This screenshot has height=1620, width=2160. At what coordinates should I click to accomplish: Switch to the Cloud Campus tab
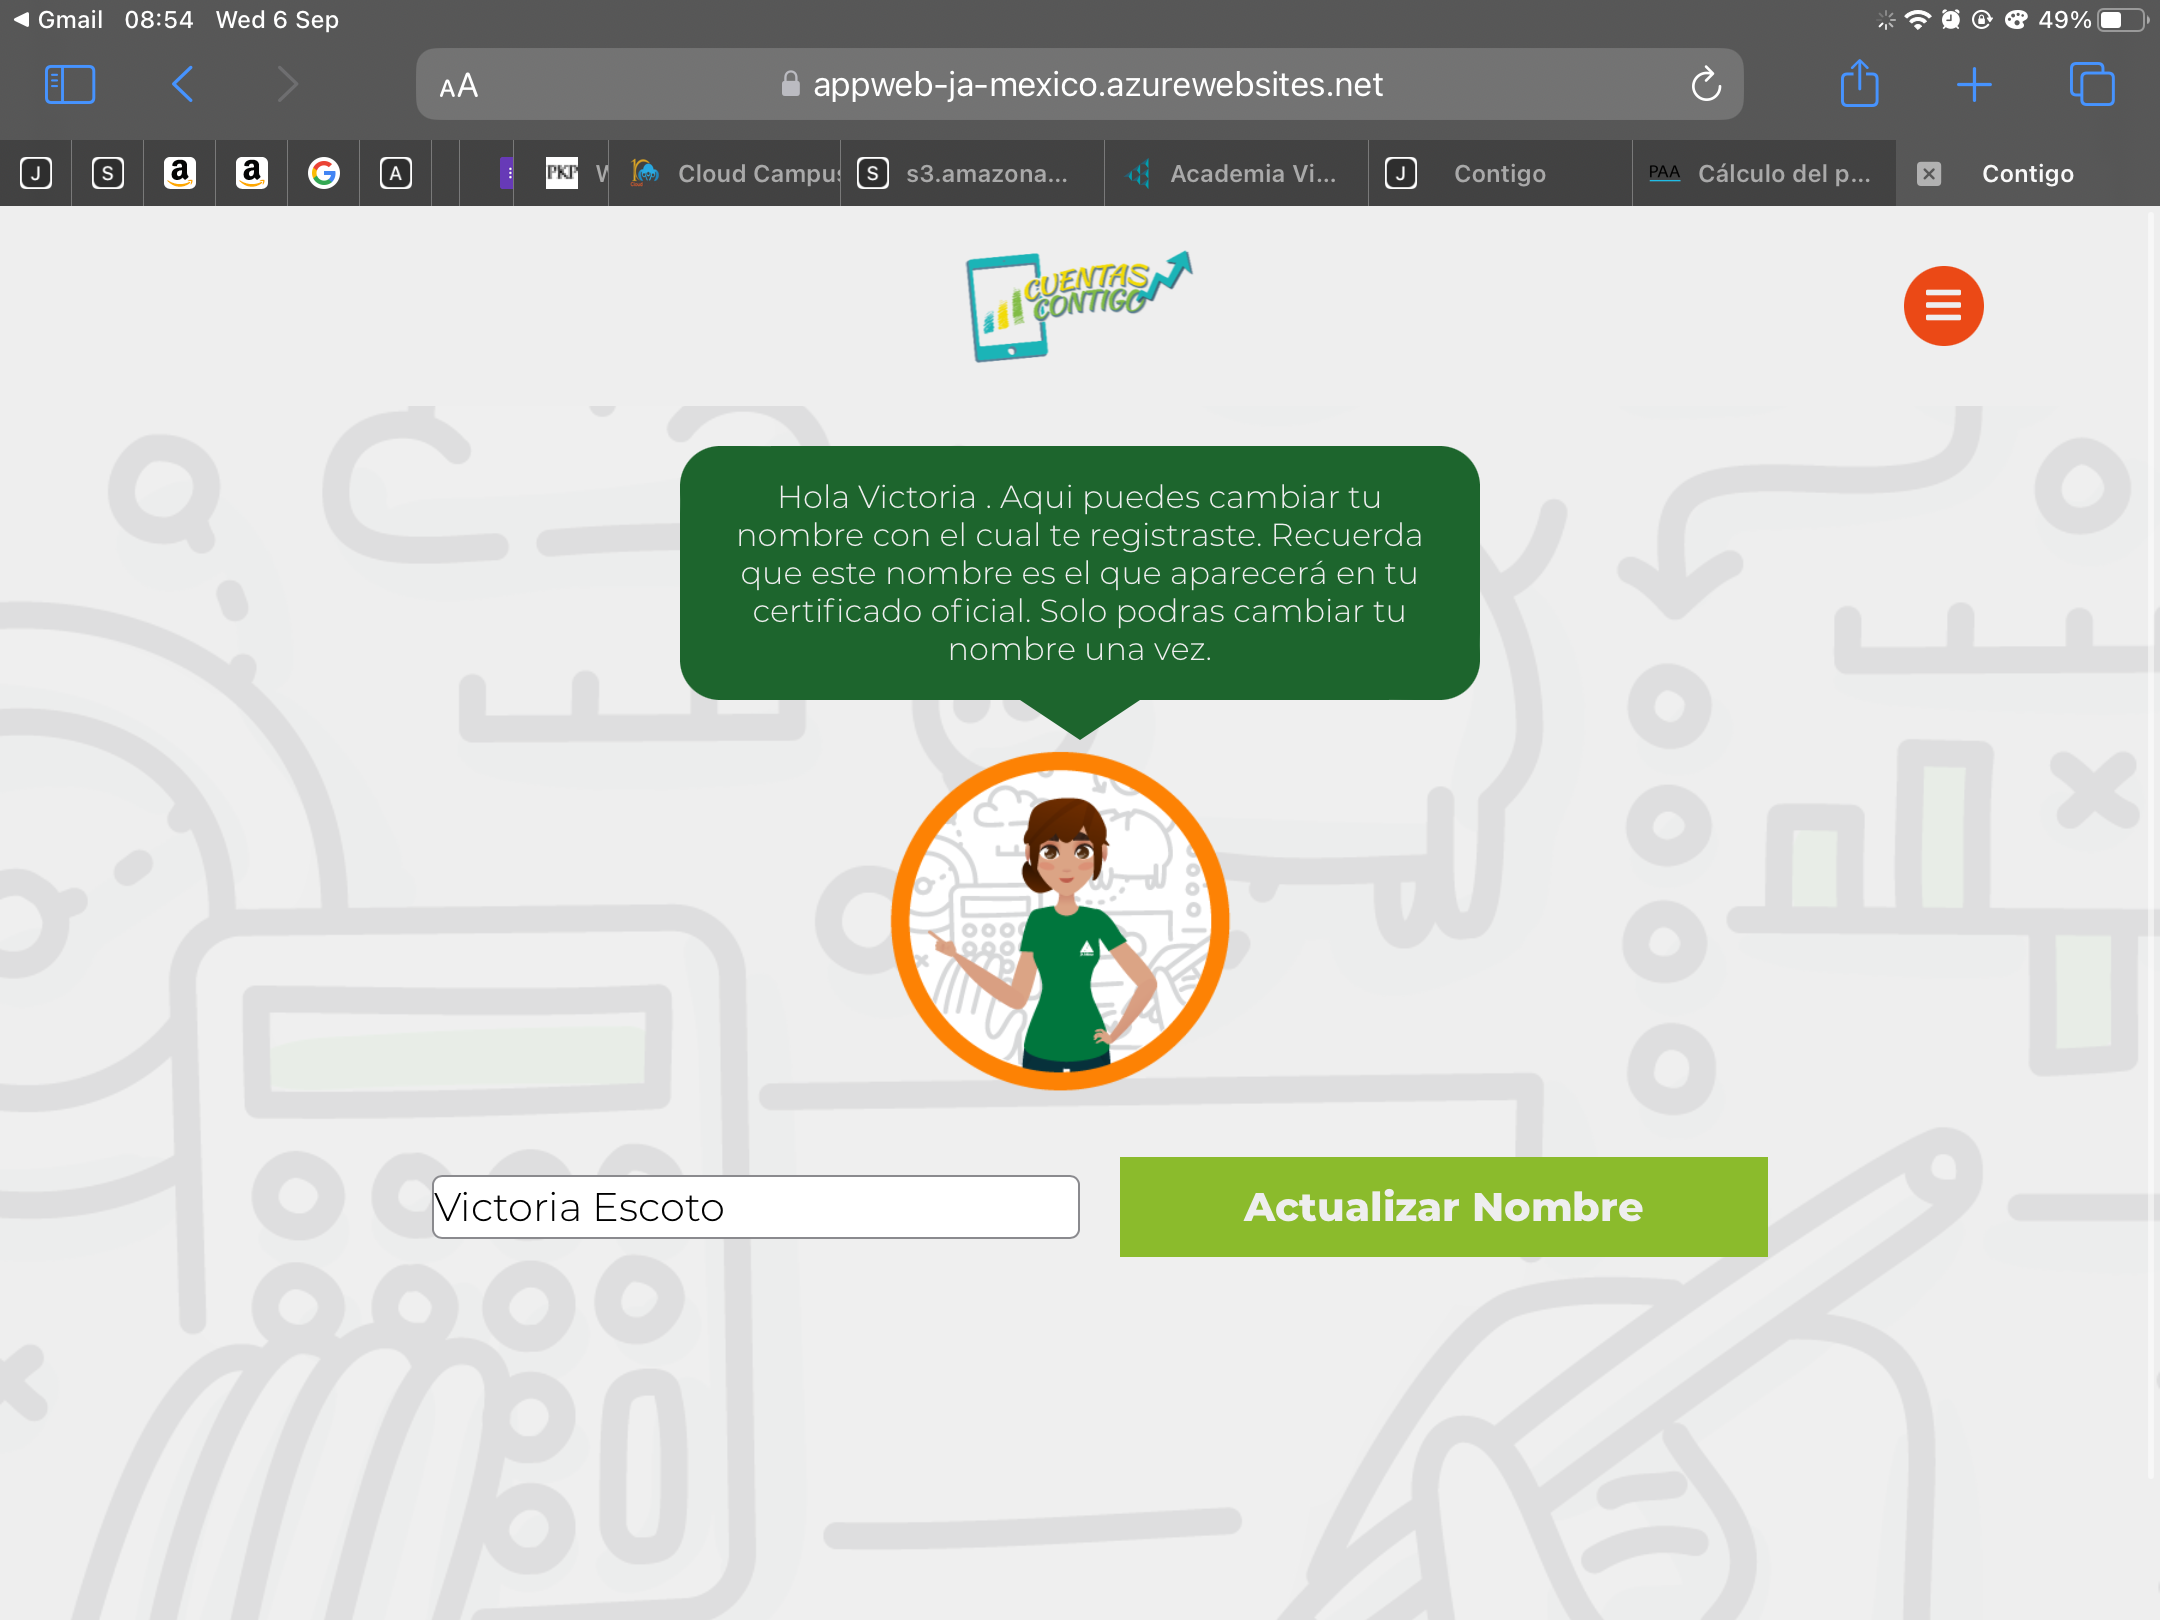tap(735, 174)
